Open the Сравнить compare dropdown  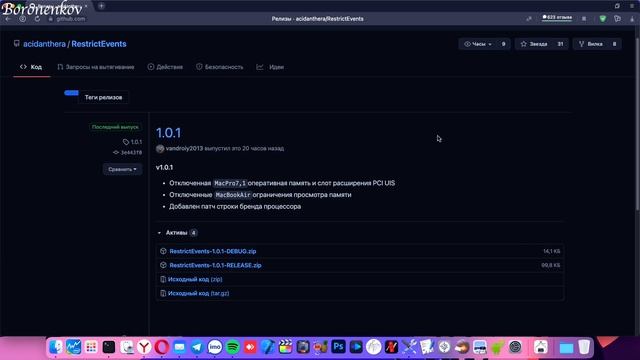pos(122,169)
